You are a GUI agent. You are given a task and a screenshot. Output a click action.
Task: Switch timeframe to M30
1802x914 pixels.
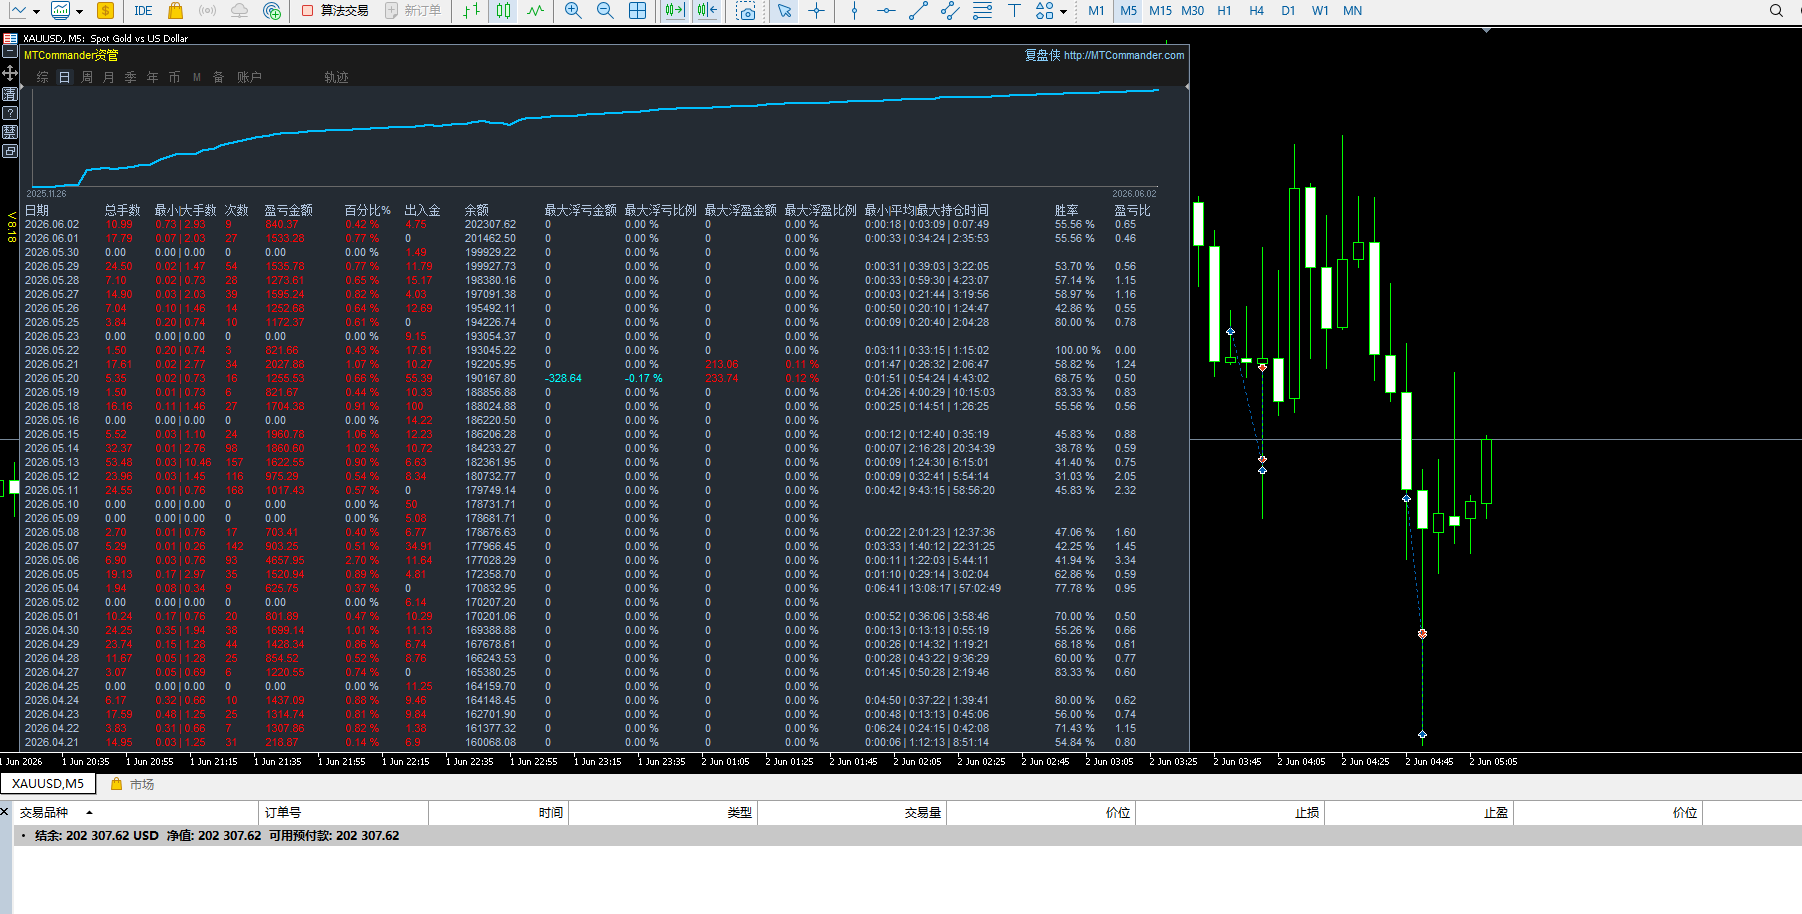coord(1192,11)
